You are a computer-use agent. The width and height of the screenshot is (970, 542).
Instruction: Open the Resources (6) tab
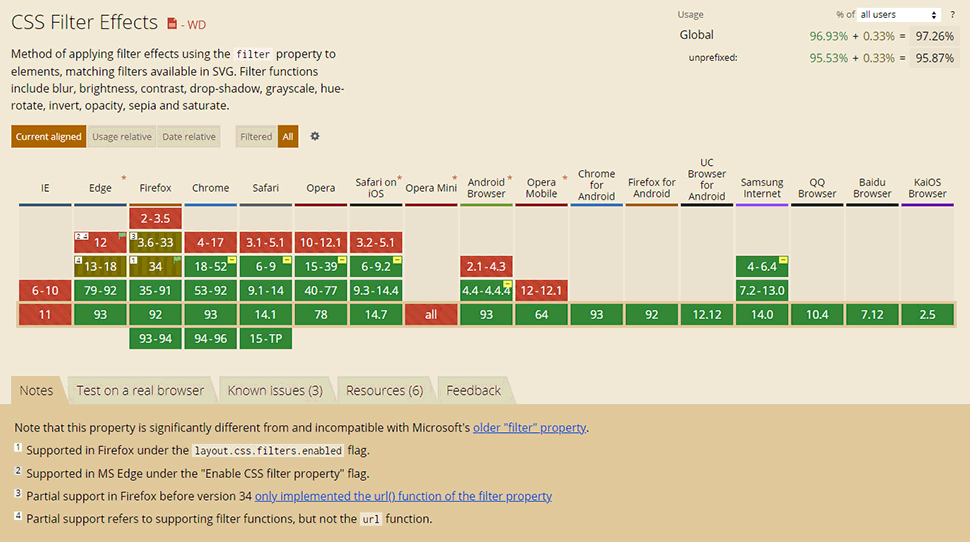pyautogui.click(x=384, y=390)
